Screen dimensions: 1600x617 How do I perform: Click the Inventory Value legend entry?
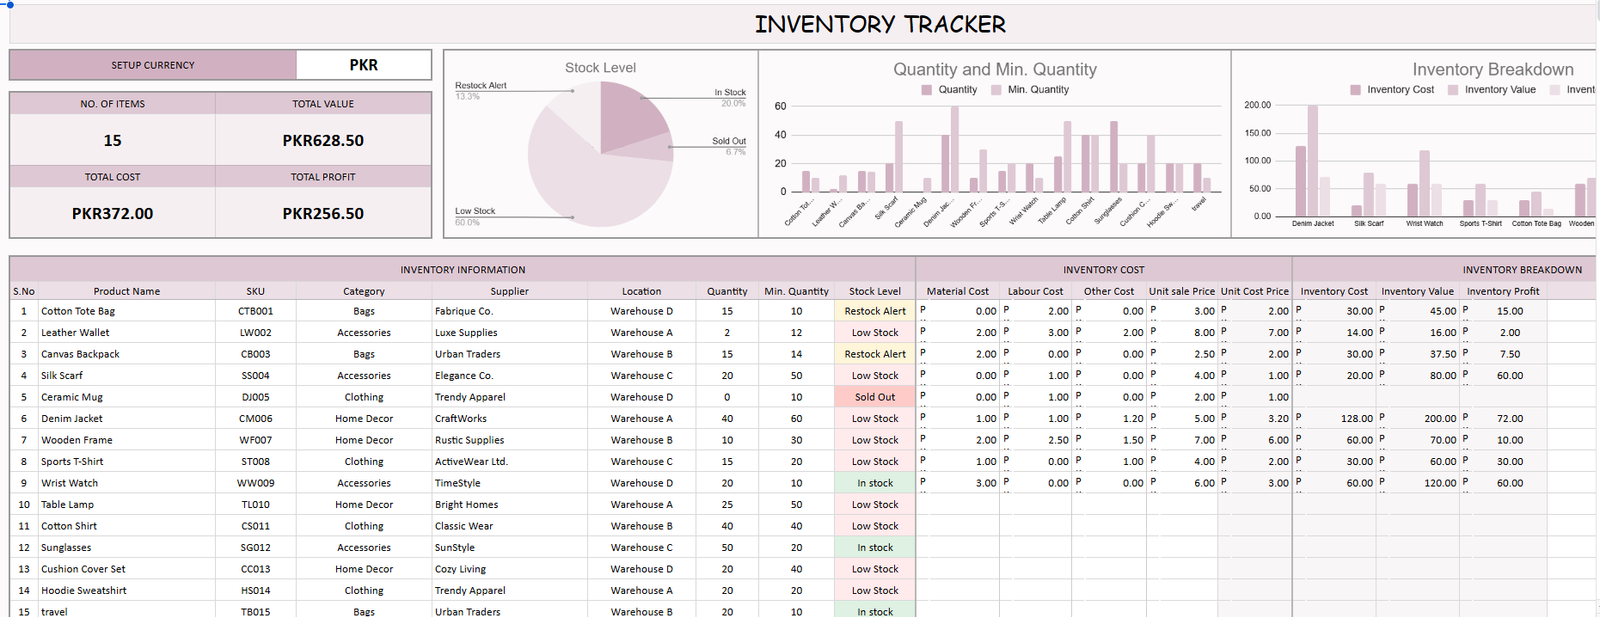click(1499, 90)
